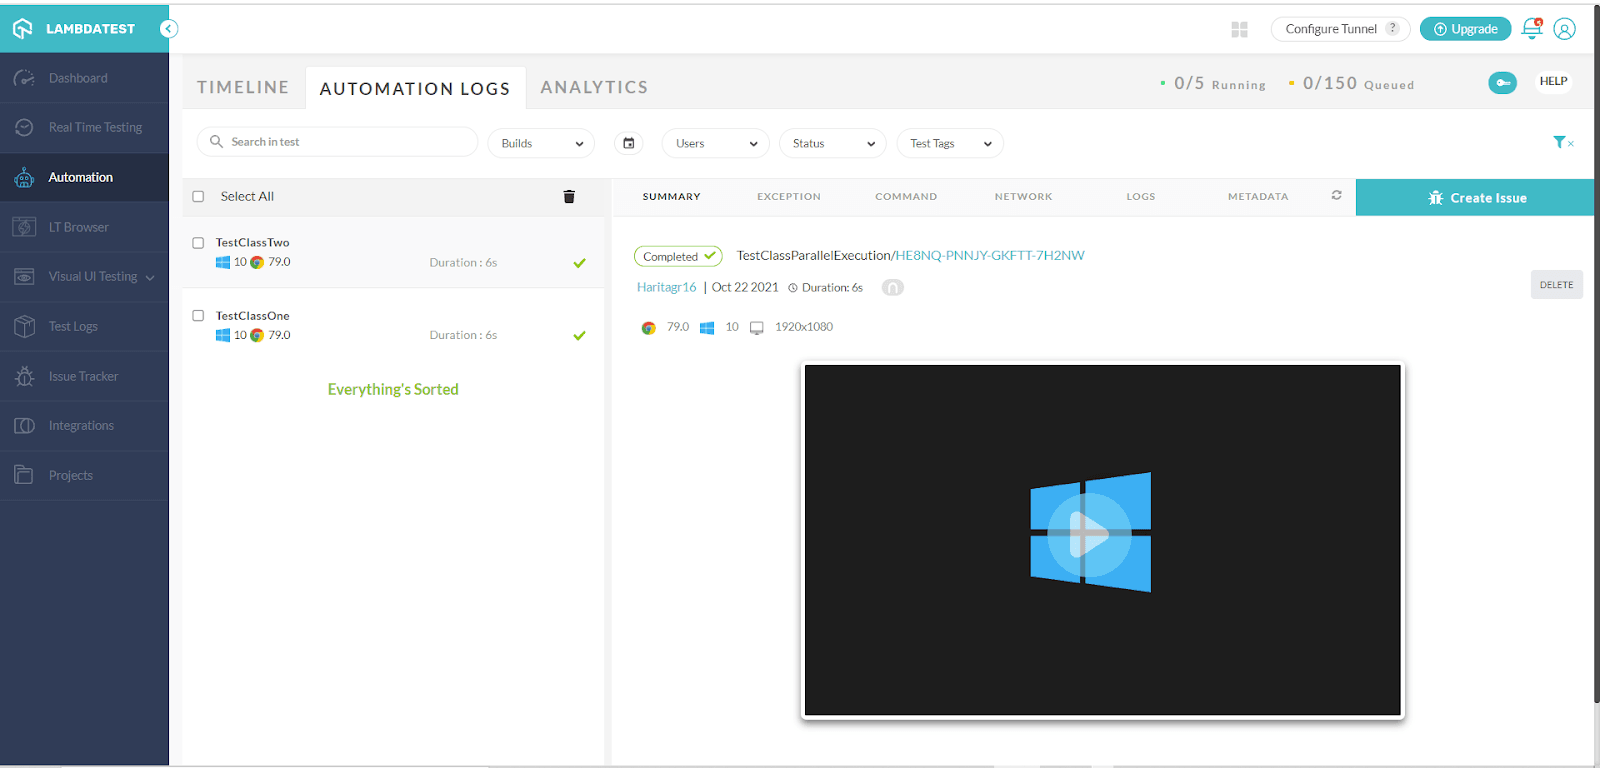This screenshot has width=1600, height=768.
Task: Expand the Builds dropdown
Action: (541, 143)
